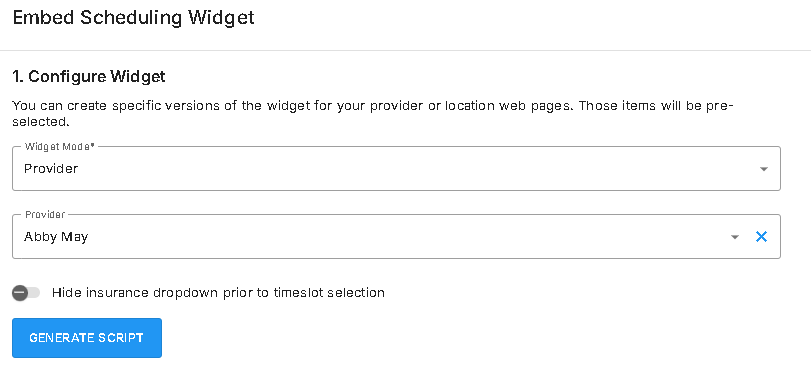Image resolution: width=811 pixels, height=385 pixels.
Task: Click the minus knob on the insurance toggle
Action: point(20,293)
